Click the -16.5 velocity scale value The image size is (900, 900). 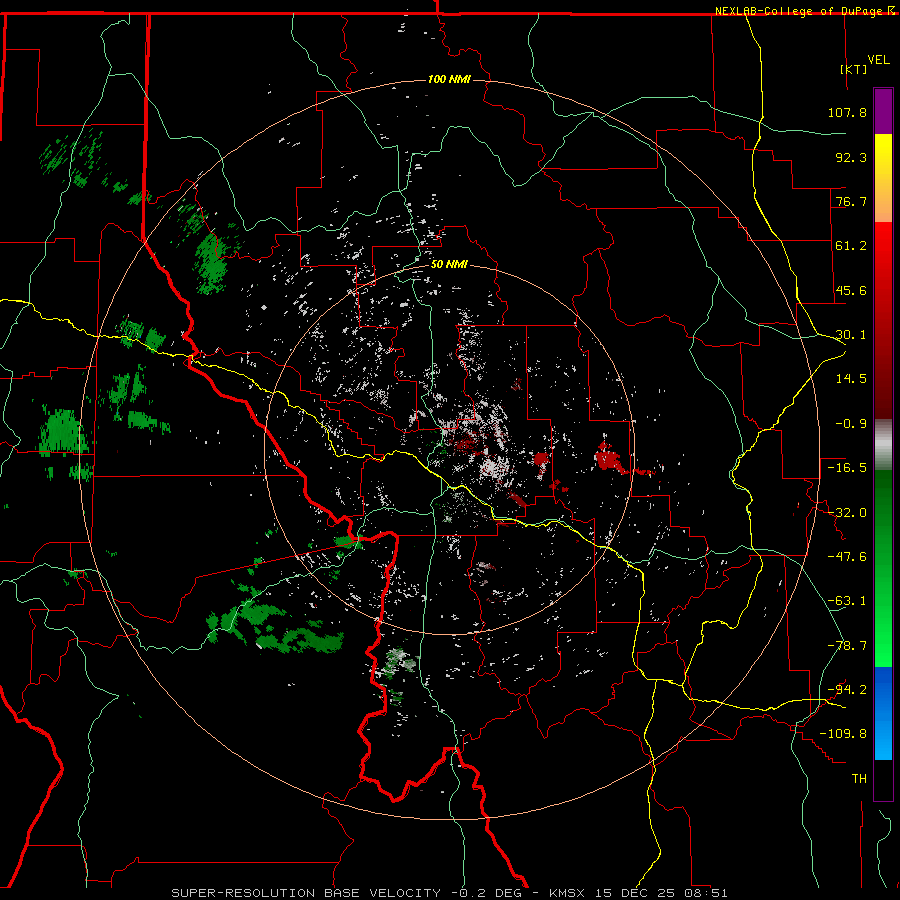click(847, 468)
